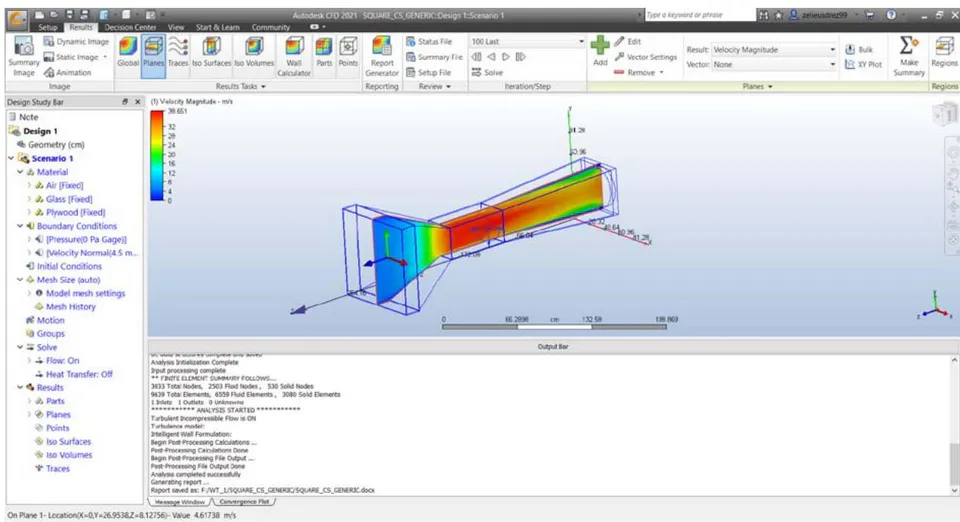960x522 pixels.
Task: Collapse the Mesh Size (auto) node
Action: (20, 280)
